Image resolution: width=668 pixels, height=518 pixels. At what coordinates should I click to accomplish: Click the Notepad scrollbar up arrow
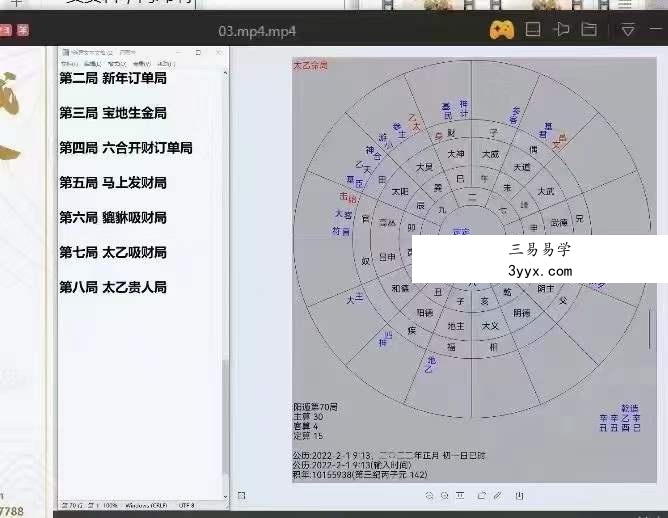pyautogui.click(x=225, y=73)
